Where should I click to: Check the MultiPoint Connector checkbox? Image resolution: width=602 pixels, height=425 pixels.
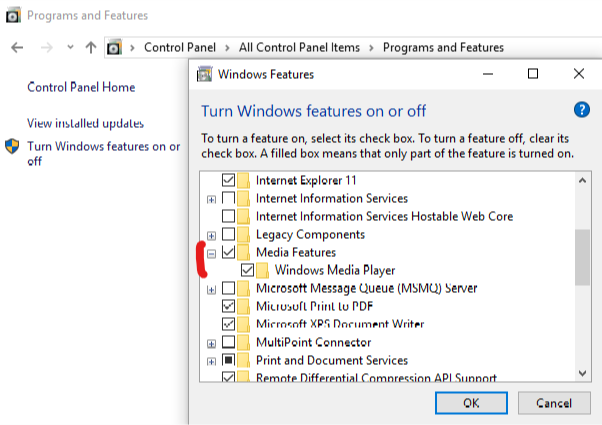[228, 342]
